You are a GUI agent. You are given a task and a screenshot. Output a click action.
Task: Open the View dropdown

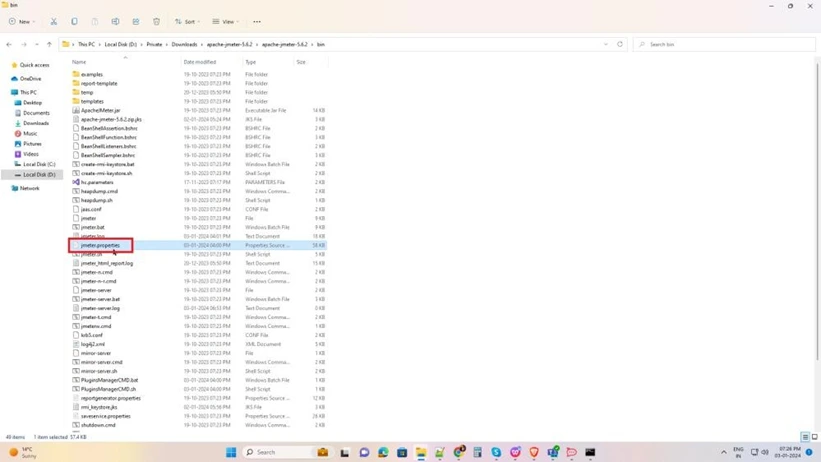point(226,21)
